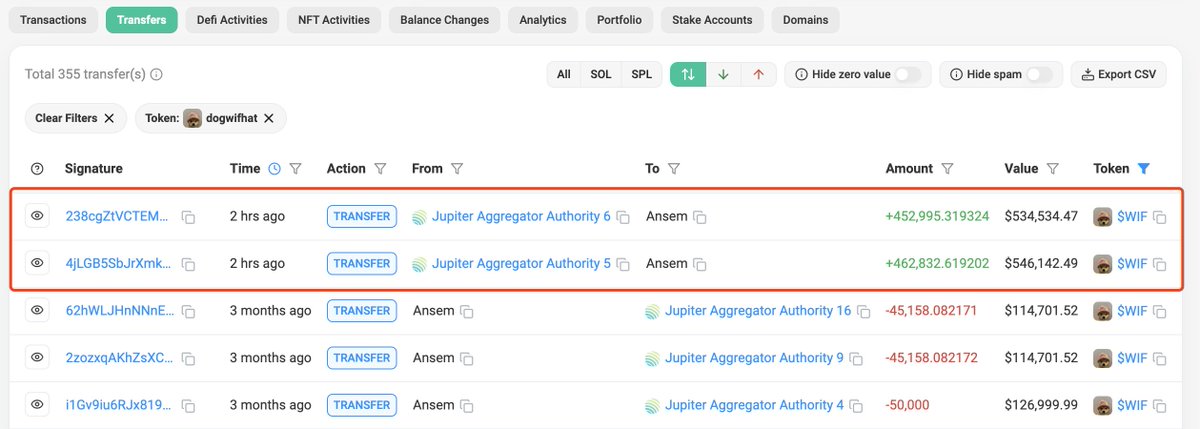Open Stake Accounts tab
The width and height of the screenshot is (1200, 429).
click(x=713, y=20)
